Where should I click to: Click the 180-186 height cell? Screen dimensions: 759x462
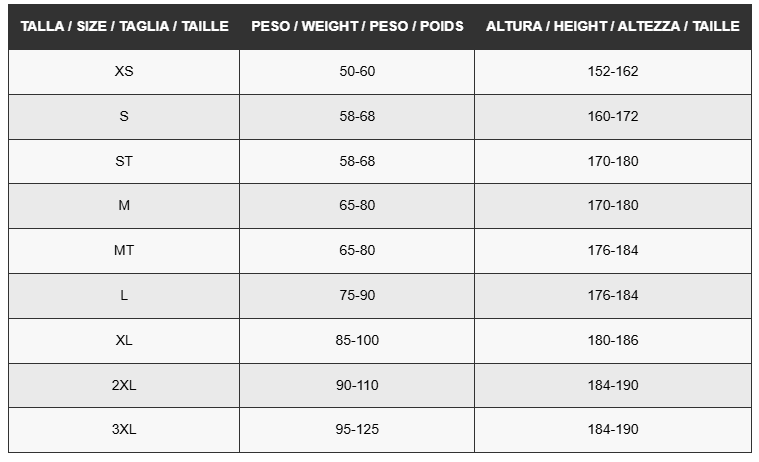[x=613, y=340]
